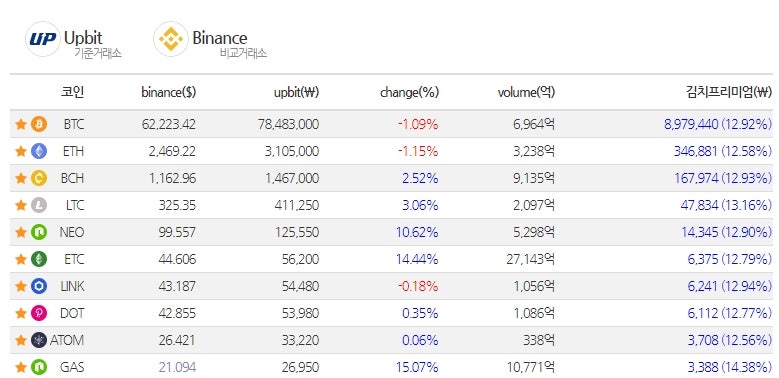Sort by the binance($) column header
The height and width of the screenshot is (378, 779).
[168, 92]
